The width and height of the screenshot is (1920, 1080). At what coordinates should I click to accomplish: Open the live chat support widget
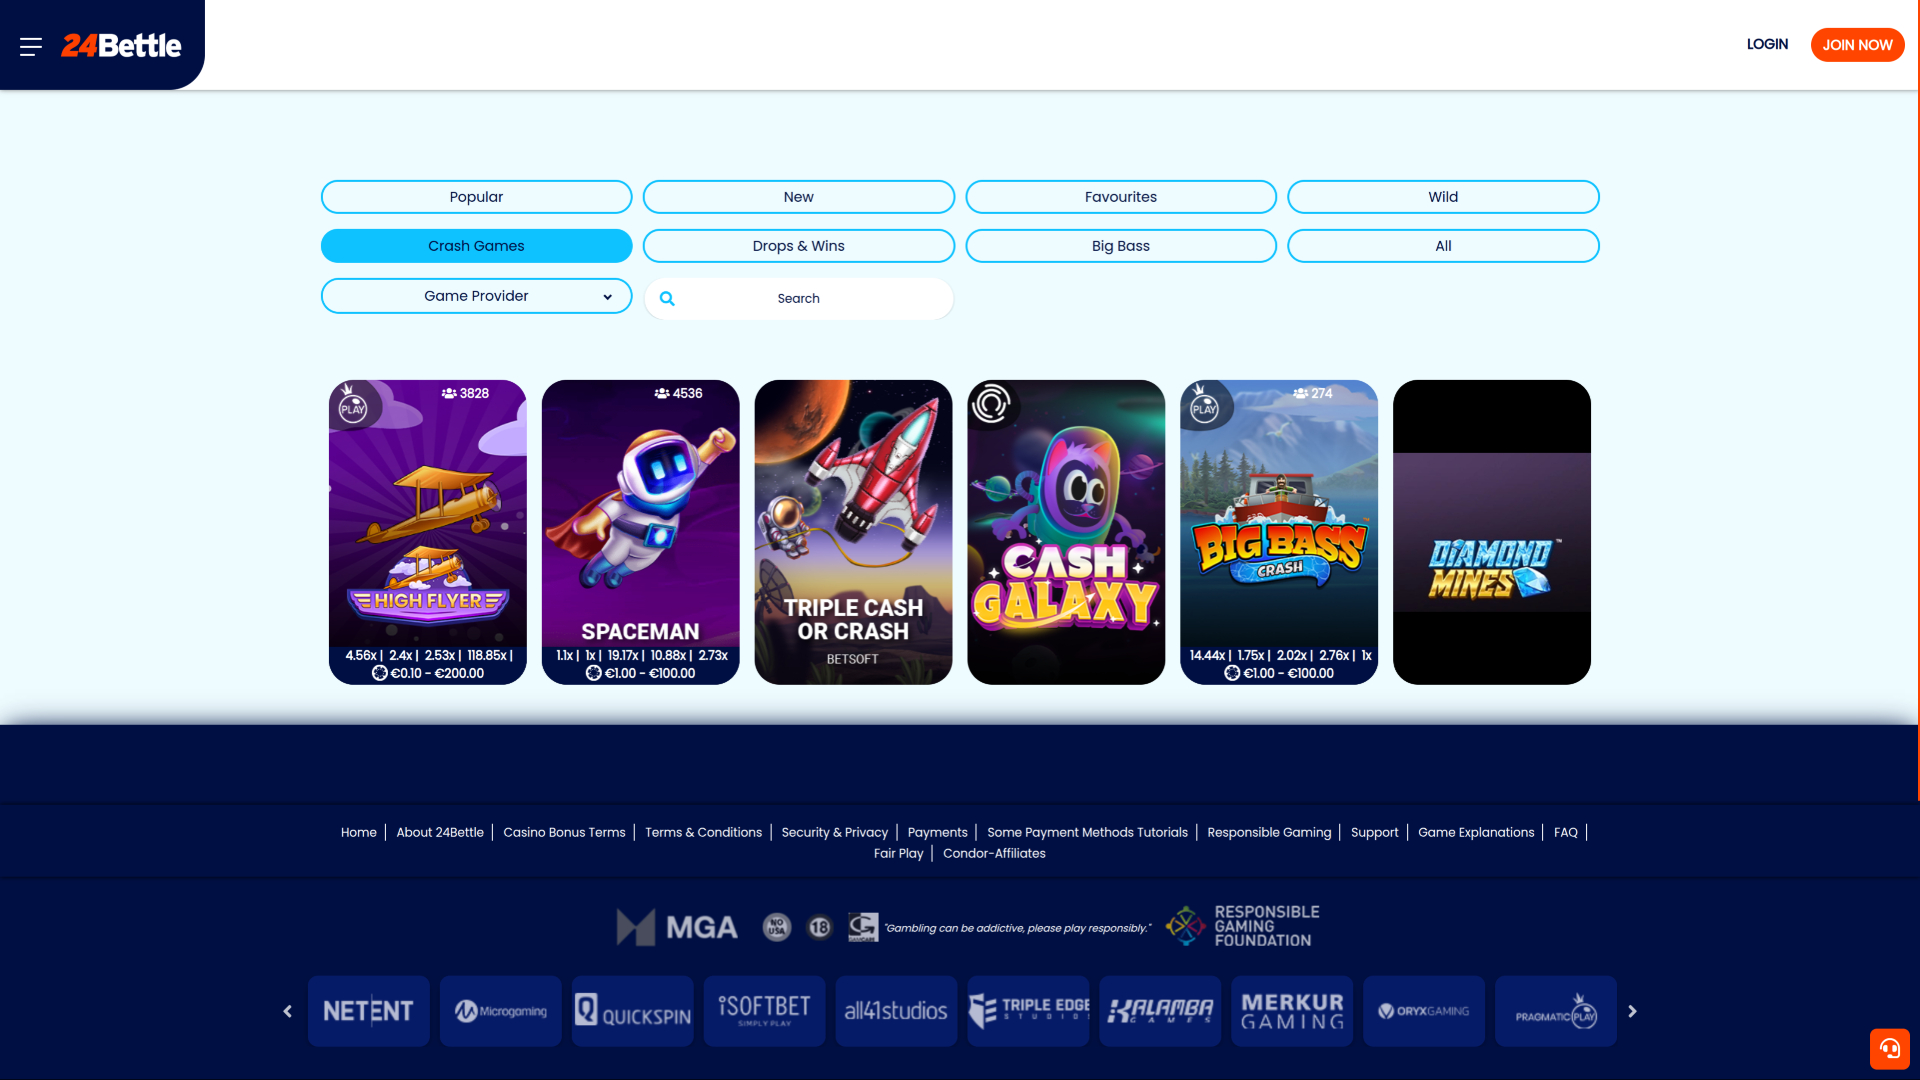tap(1890, 1049)
